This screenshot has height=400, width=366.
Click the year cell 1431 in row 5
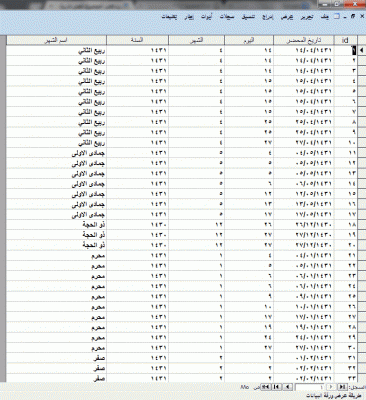[x=137, y=91]
